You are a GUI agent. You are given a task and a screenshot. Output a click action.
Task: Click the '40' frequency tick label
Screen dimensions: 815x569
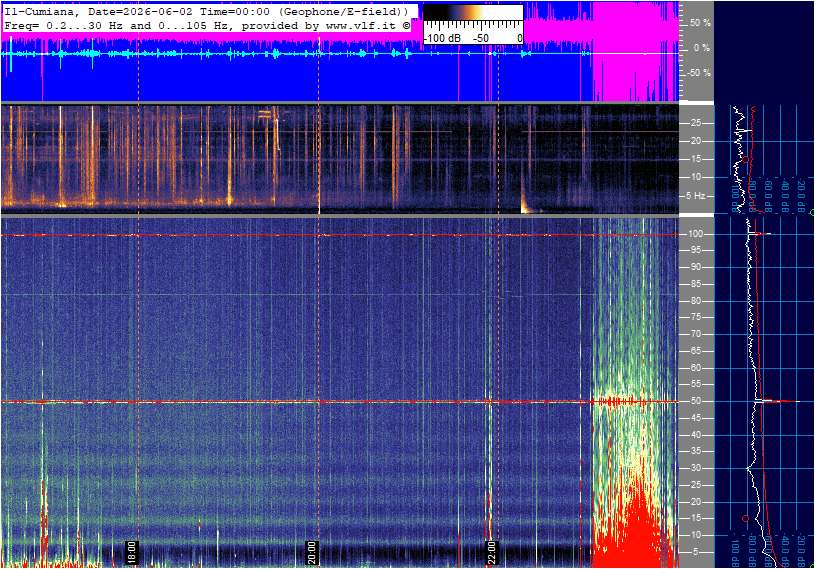(695, 435)
